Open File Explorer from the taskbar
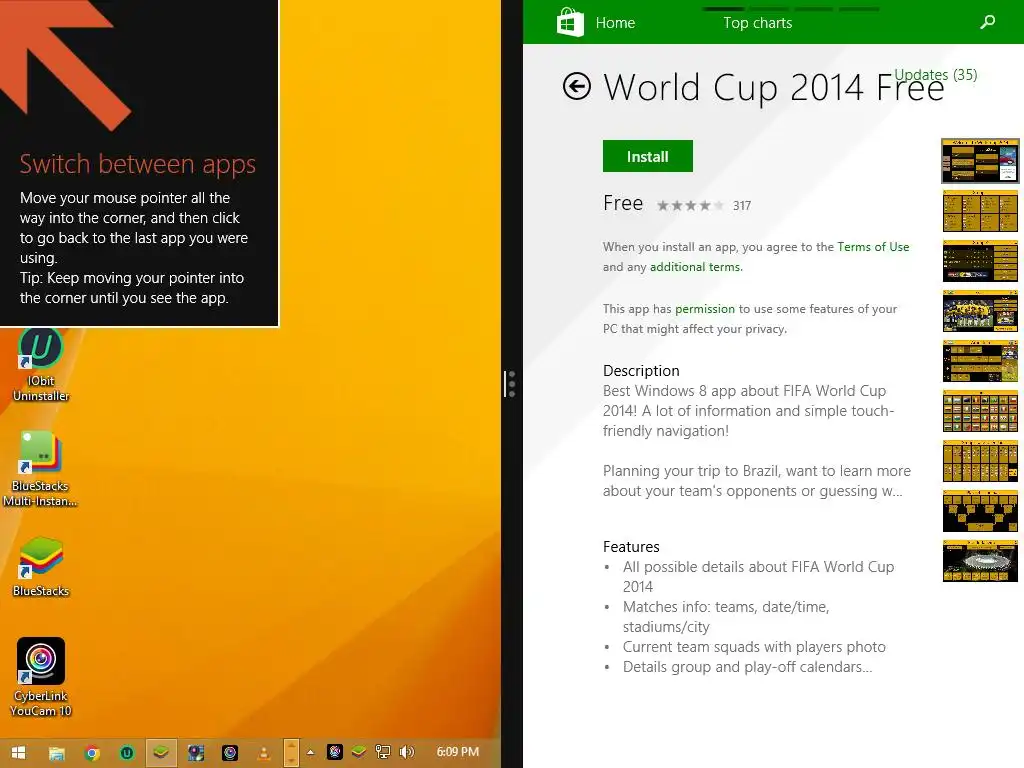Screen dimensions: 1024x768 [x=57, y=753]
